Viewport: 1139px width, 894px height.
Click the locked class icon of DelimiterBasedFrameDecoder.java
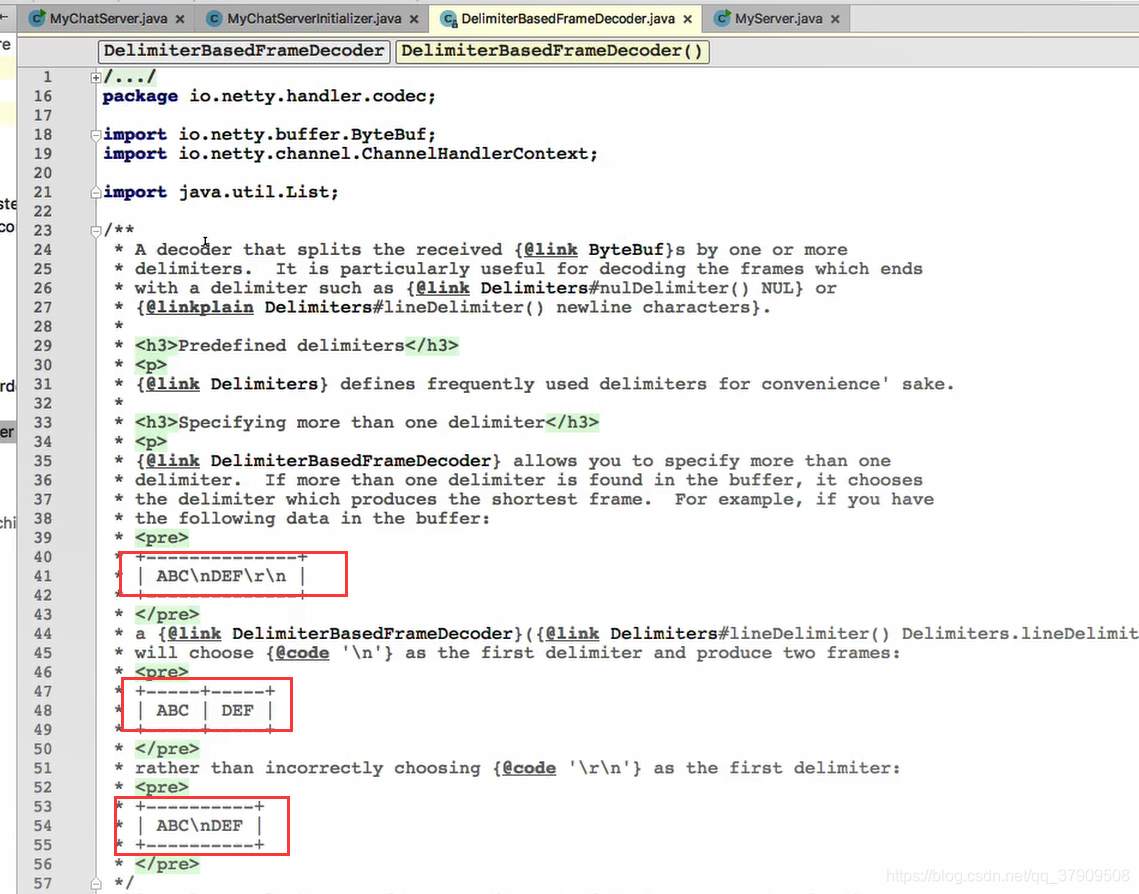click(x=449, y=19)
